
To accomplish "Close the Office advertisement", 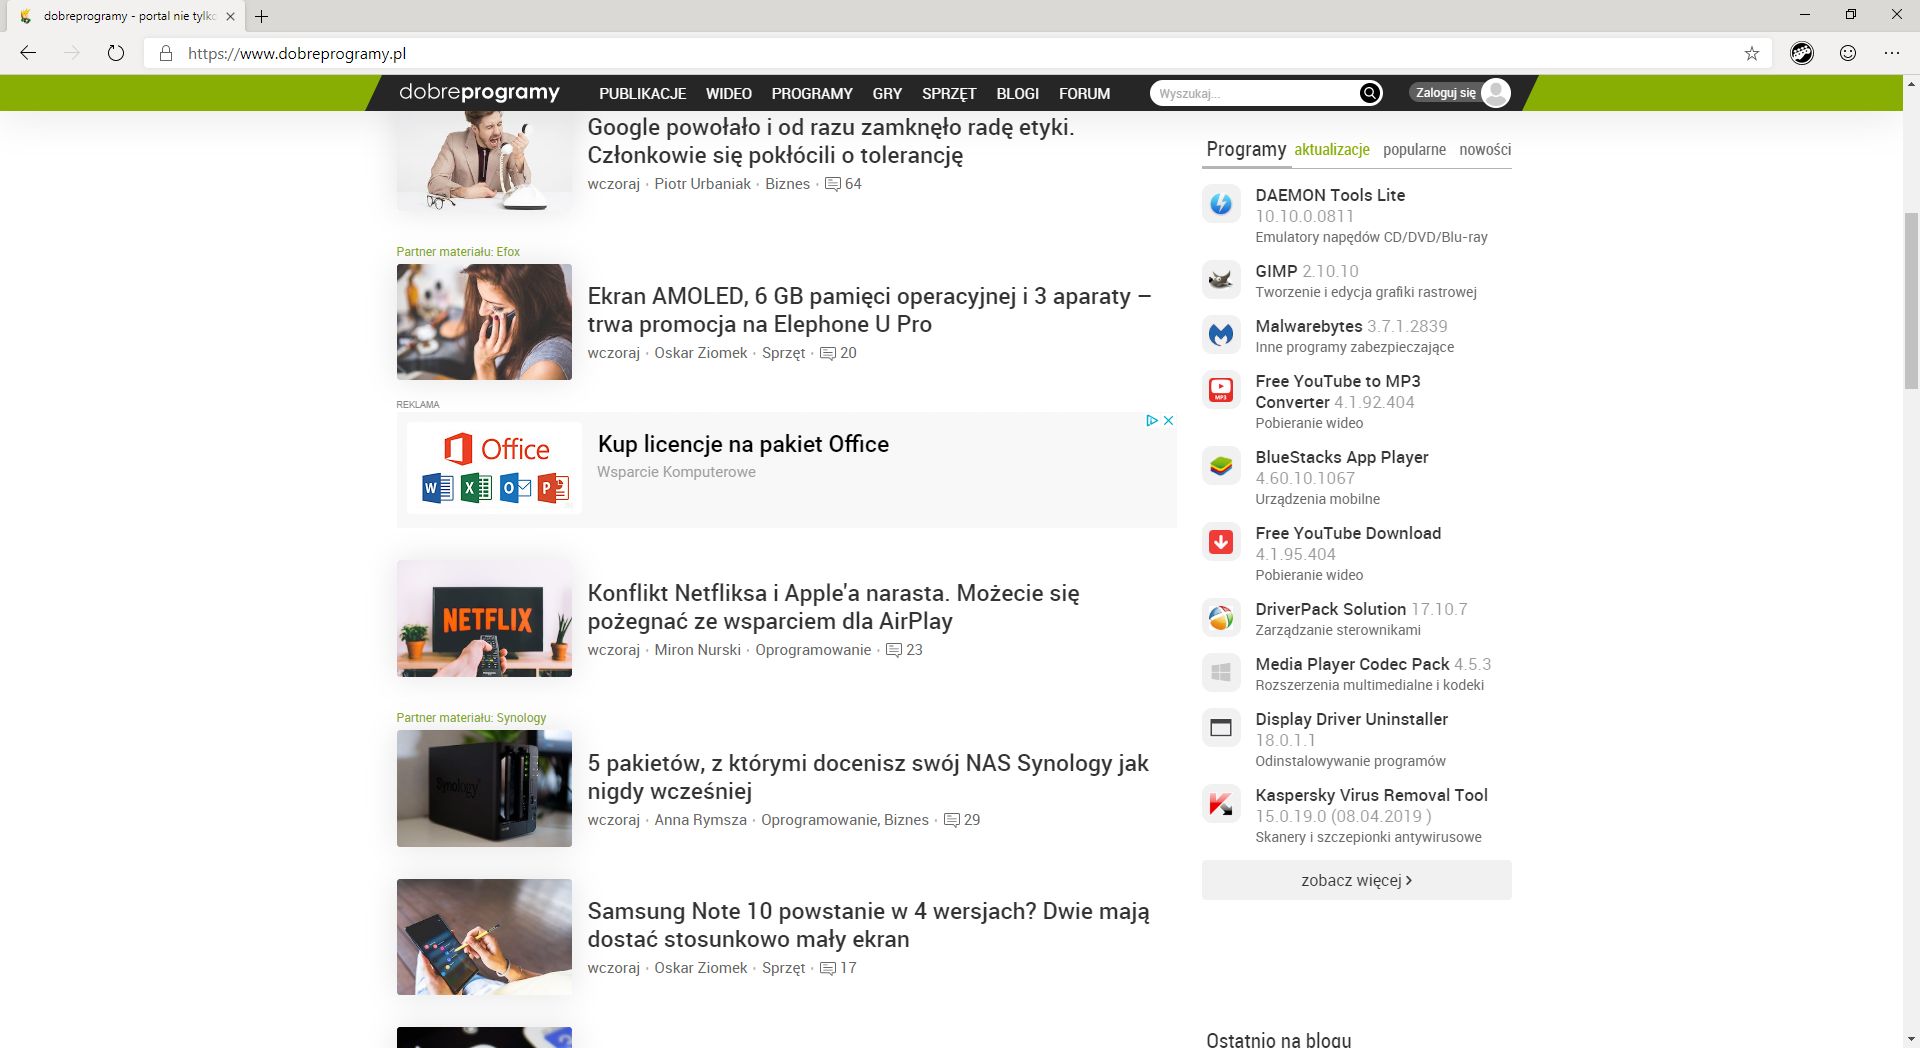I will [1168, 421].
